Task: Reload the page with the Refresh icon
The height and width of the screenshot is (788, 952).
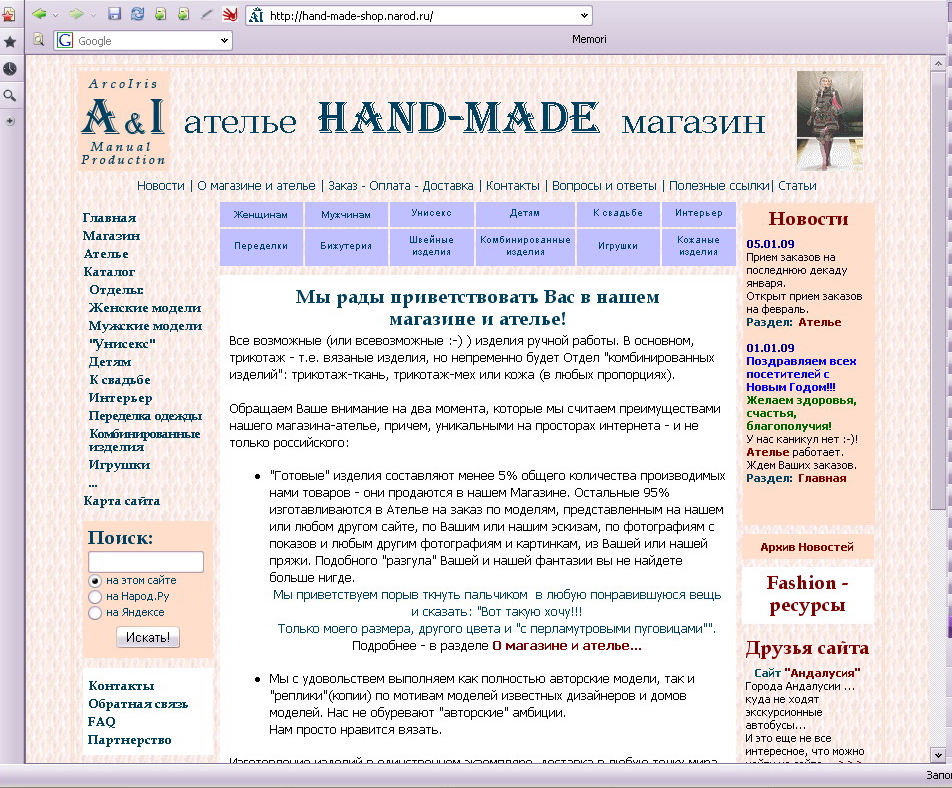Action: [137, 14]
